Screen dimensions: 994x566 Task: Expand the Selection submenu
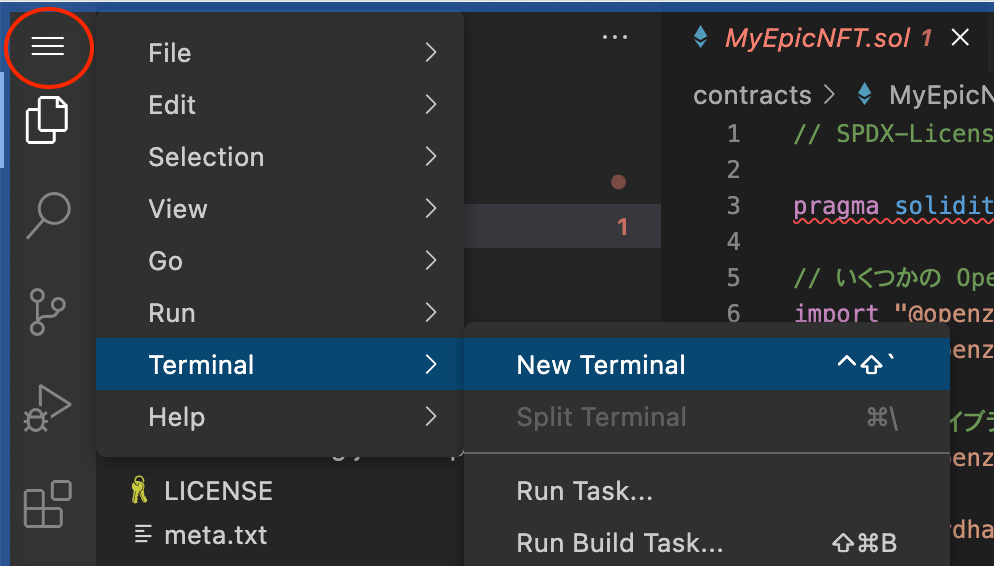[280, 157]
